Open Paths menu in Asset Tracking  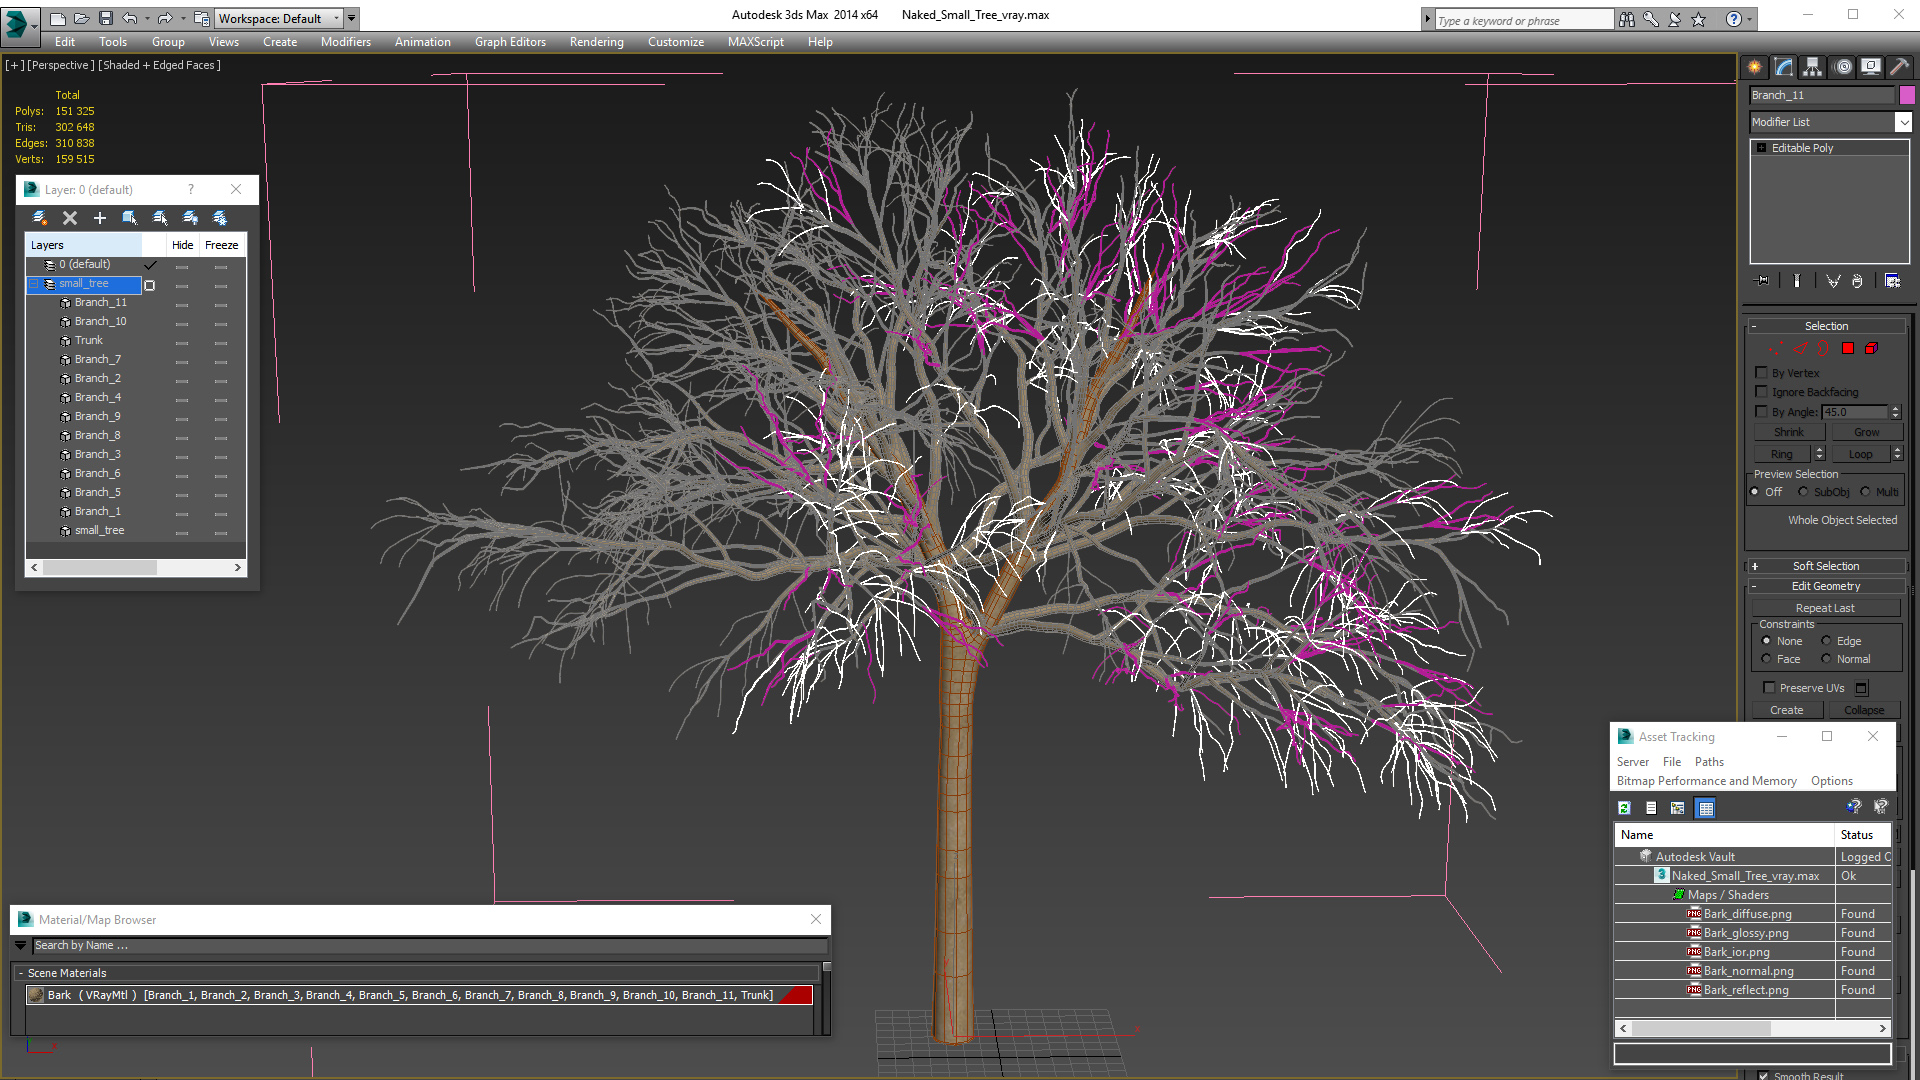1709,762
